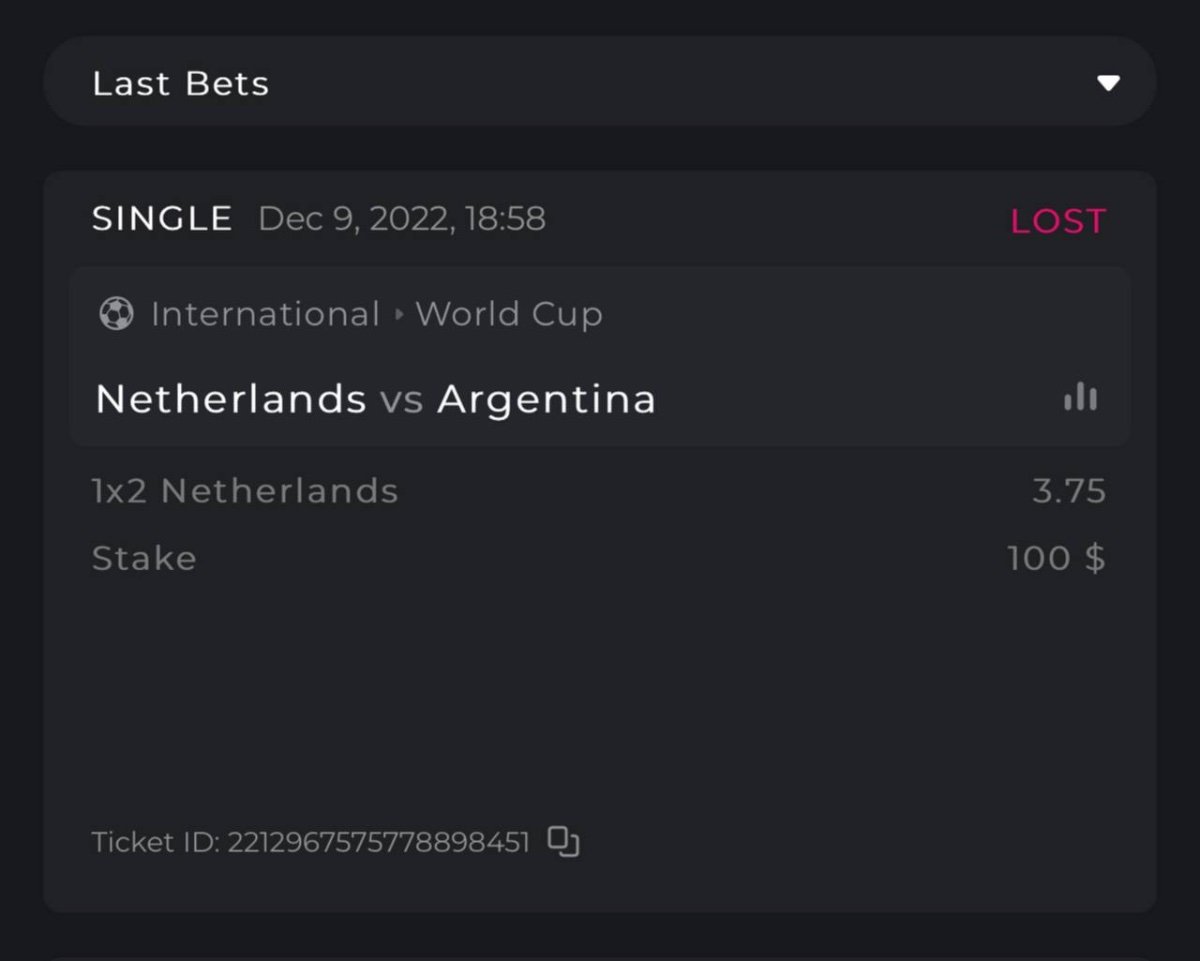Copy the ticket ID with the copy icon
The image size is (1200, 961).
564,842
